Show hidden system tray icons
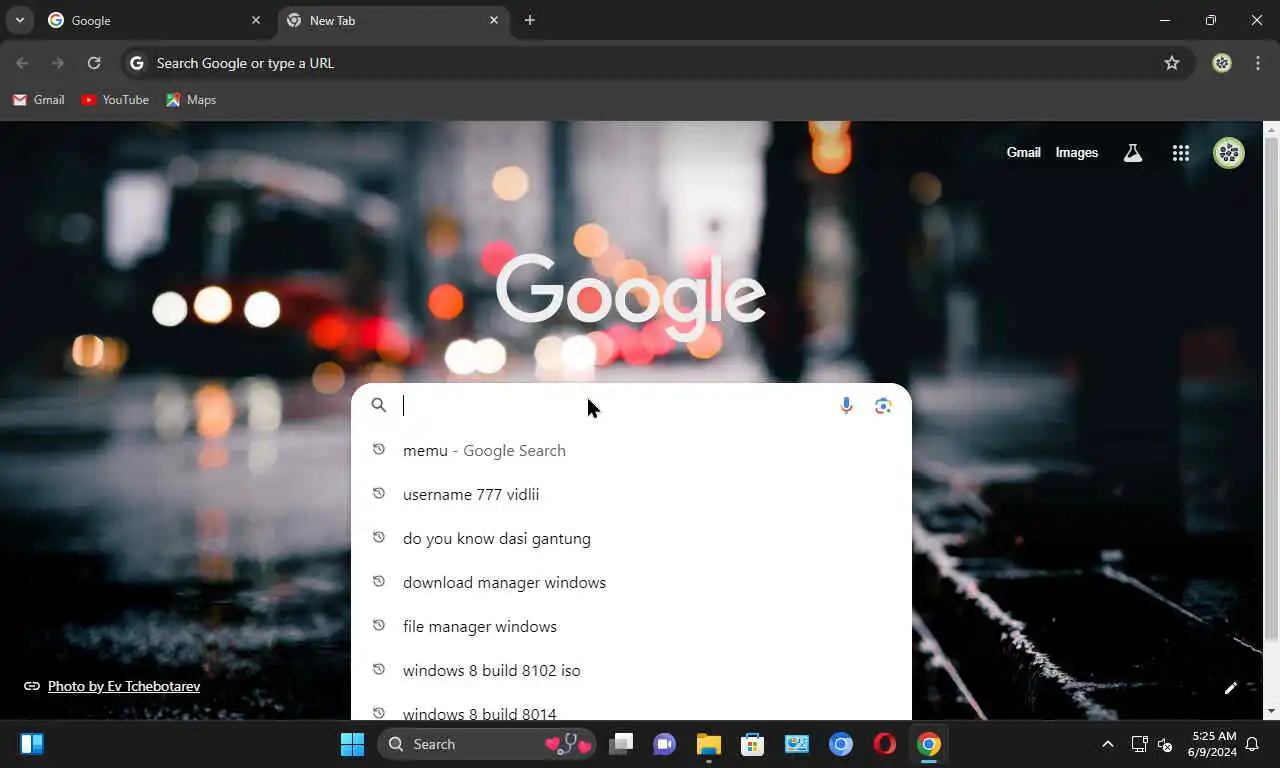Image resolution: width=1280 pixels, height=768 pixels. (x=1107, y=744)
